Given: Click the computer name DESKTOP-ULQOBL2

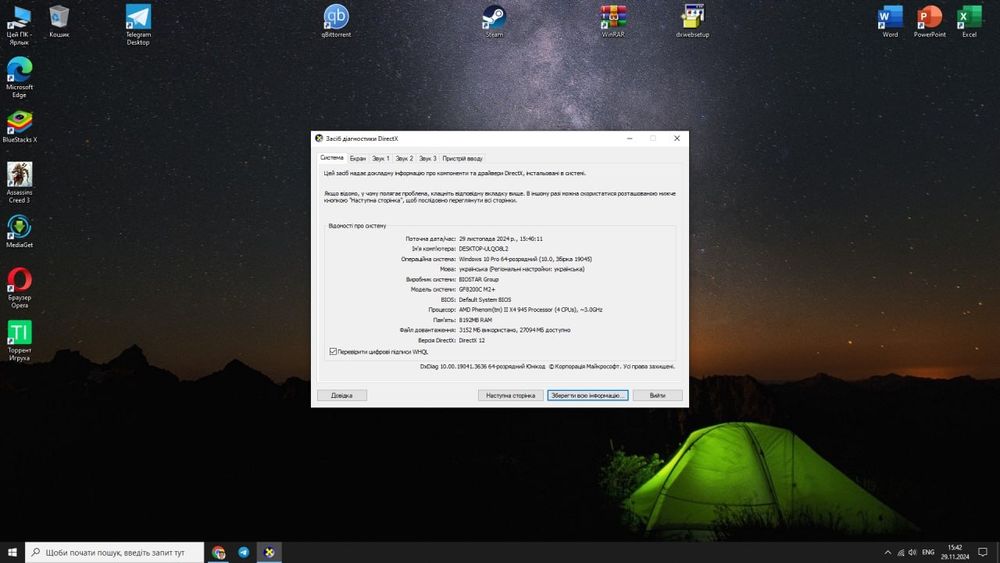Looking at the screenshot, I should coord(483,249).
